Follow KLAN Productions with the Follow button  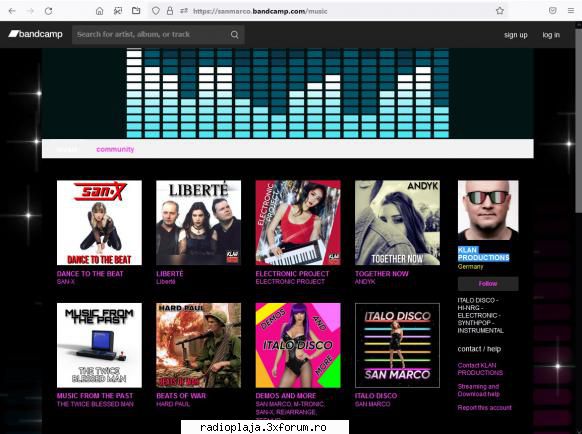point(488,284)
